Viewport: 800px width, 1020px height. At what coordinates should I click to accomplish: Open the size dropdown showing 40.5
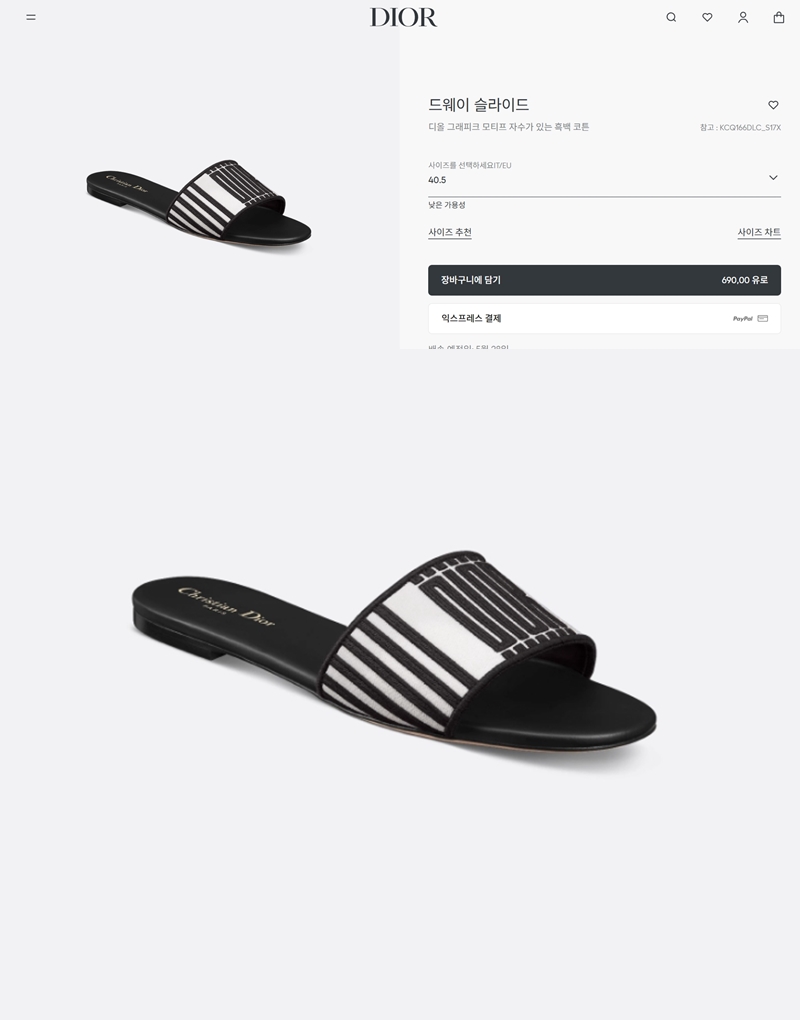pos(604,178)
